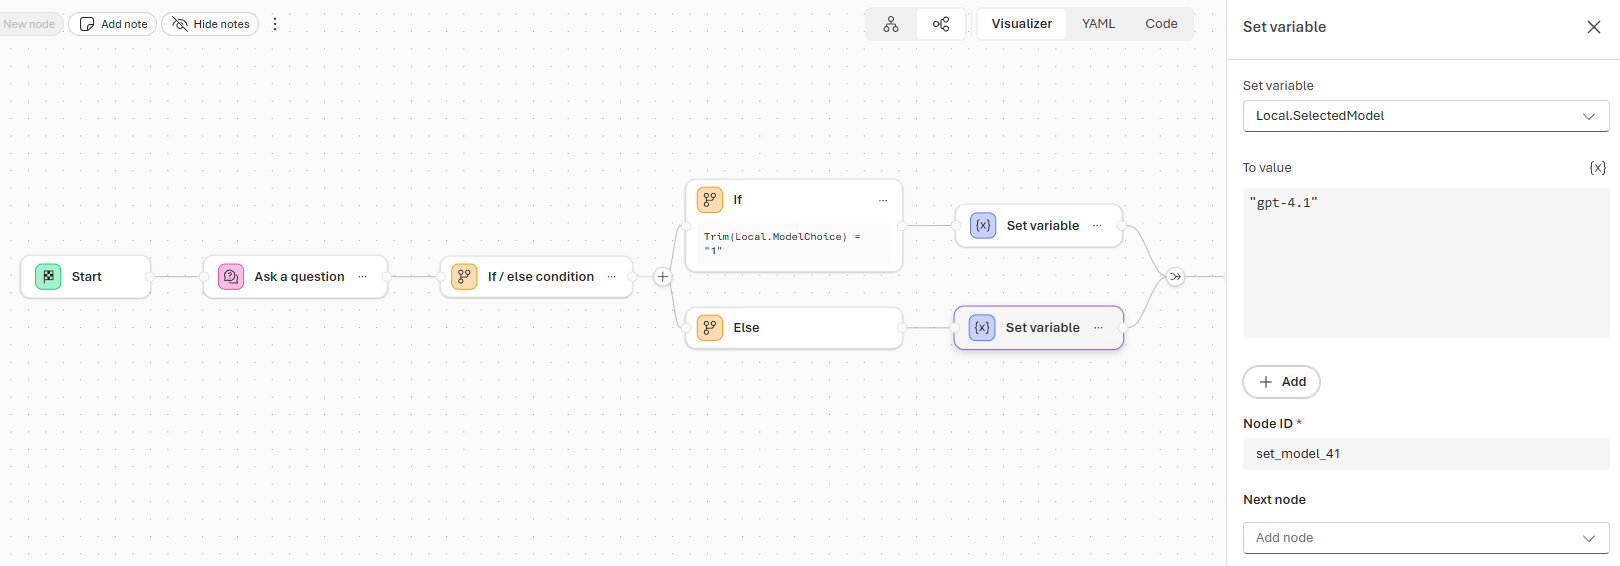Screen dimensions: 1620x566
Task: Click the Else branch node icon
Action: point(710,328)
